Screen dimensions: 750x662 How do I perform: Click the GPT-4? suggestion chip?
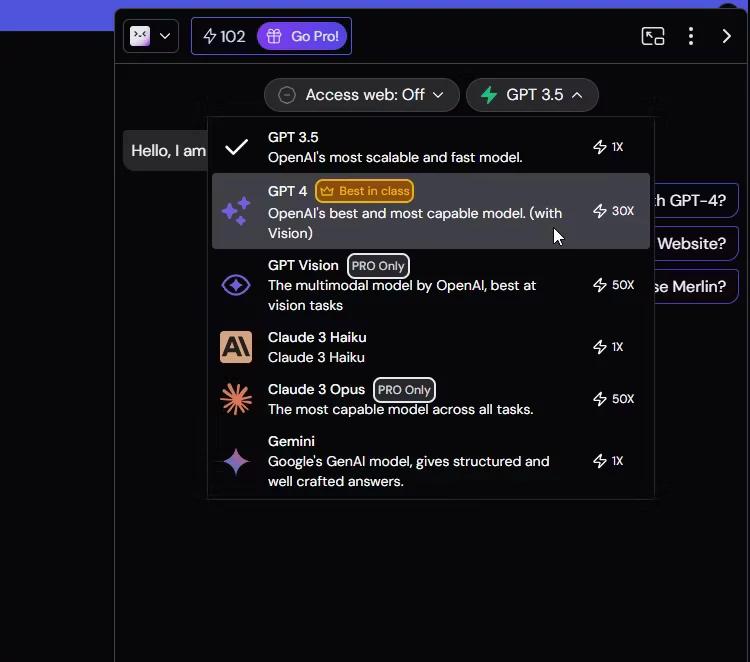tap(695, 200)
